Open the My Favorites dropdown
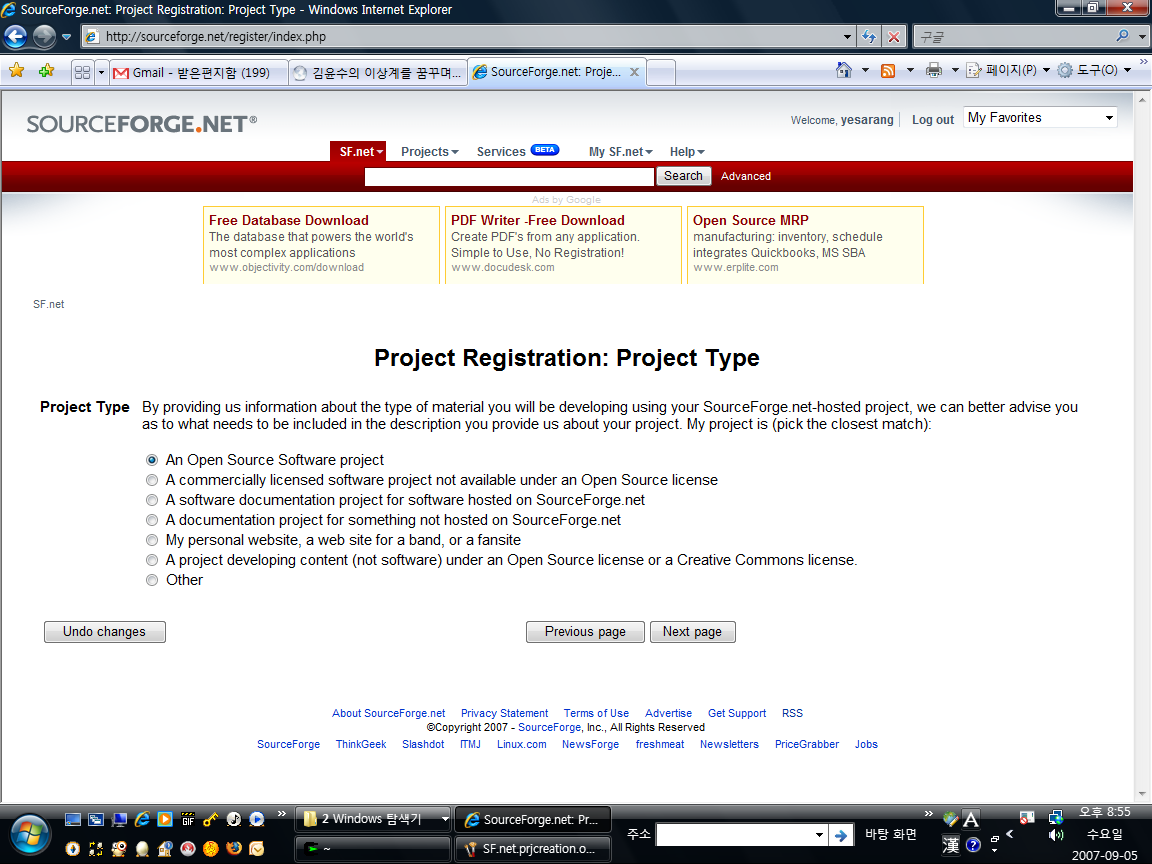This screenshot has width=1152, height=864. pyautogui.click(x=1040, y=118)
